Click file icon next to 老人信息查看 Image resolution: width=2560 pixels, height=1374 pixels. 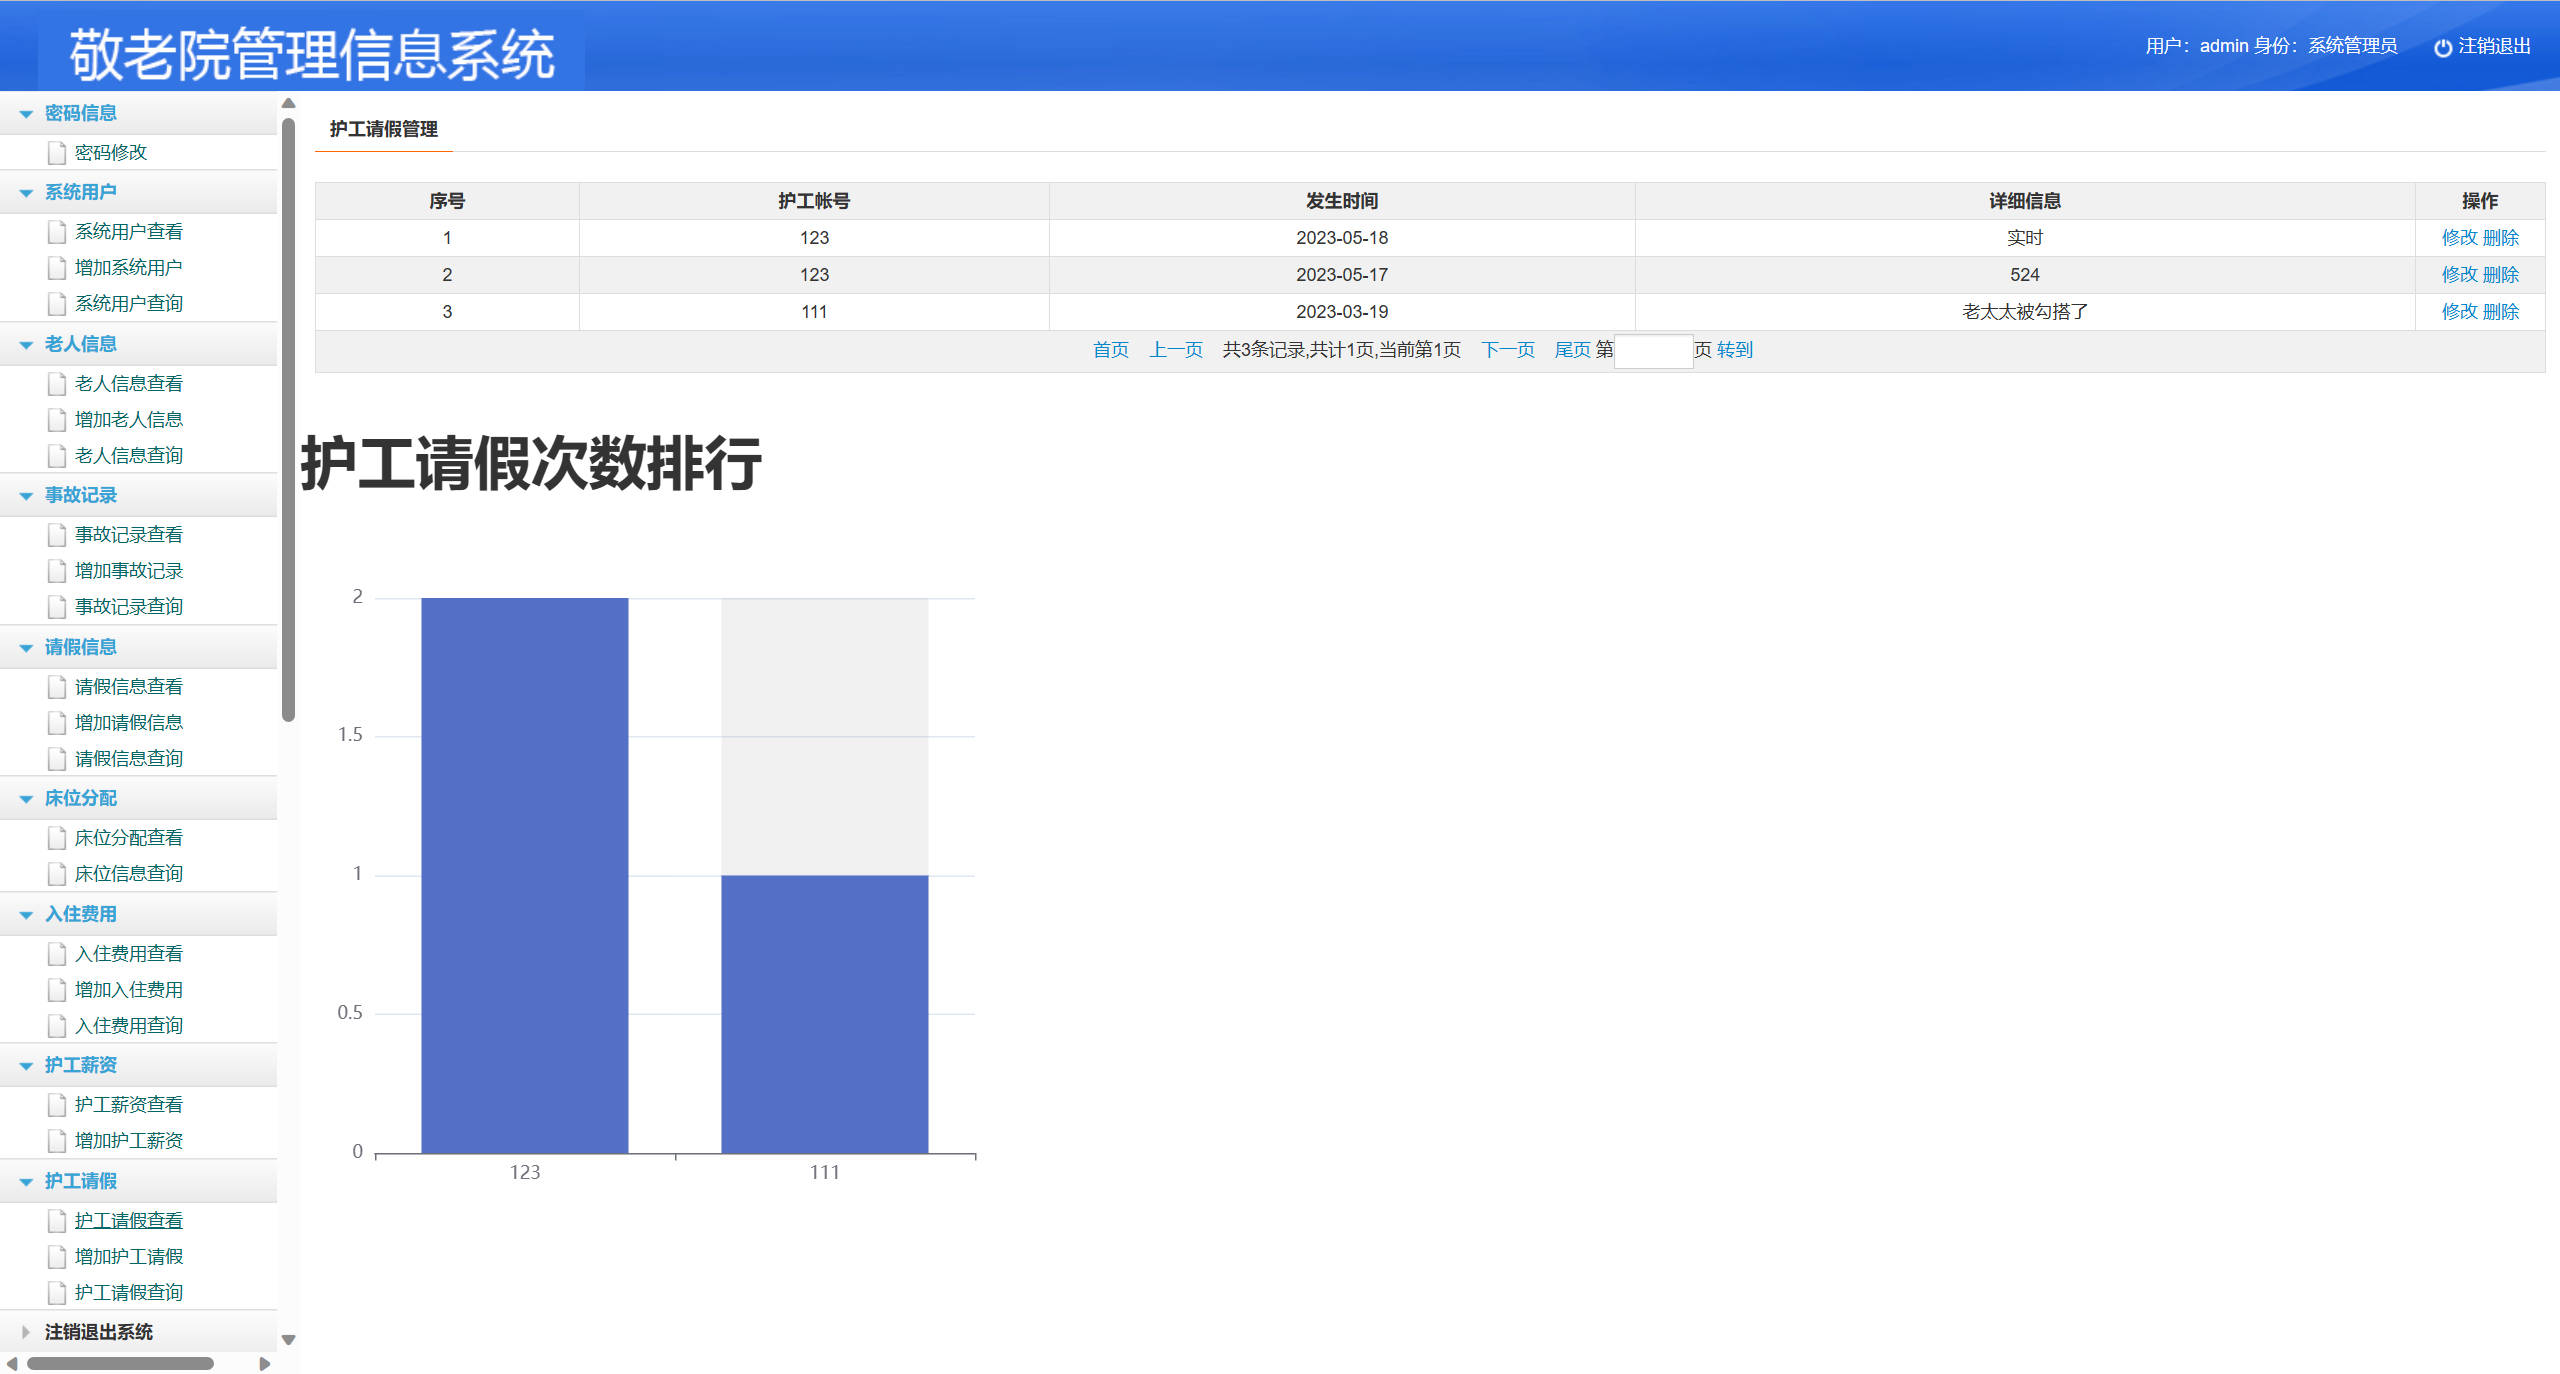[x=57, y=384]
